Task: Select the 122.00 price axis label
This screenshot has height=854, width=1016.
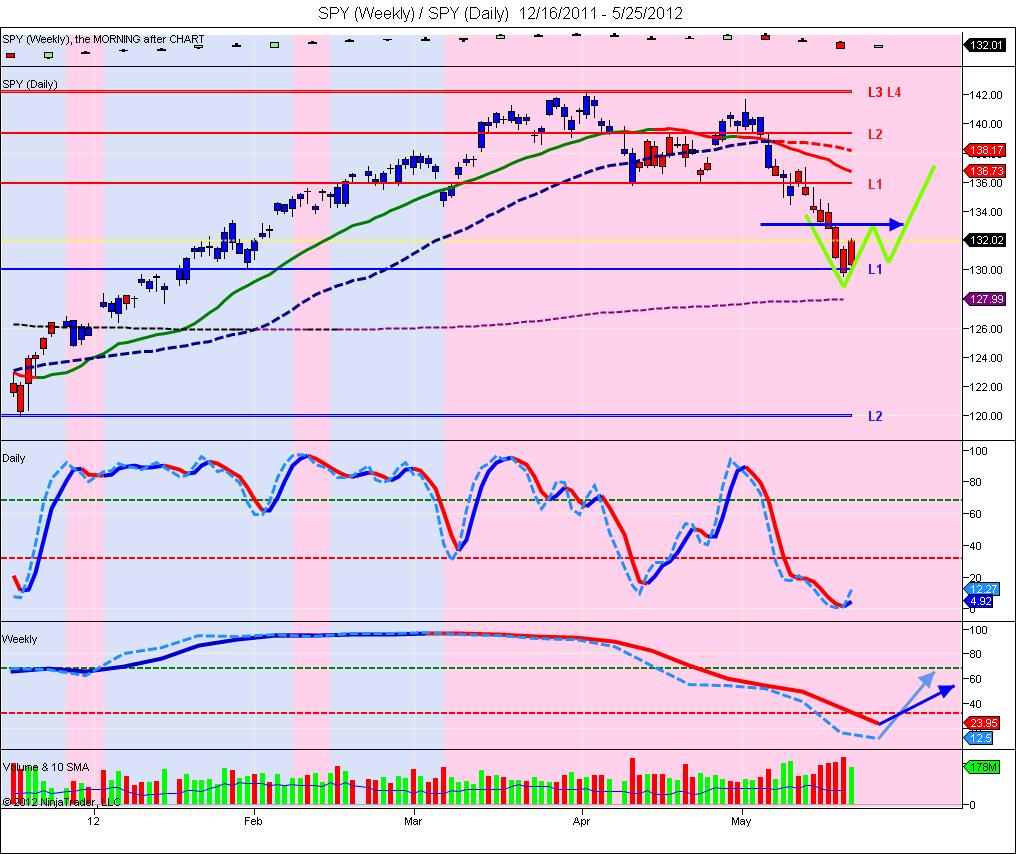Action: click(x=986, y=387)
